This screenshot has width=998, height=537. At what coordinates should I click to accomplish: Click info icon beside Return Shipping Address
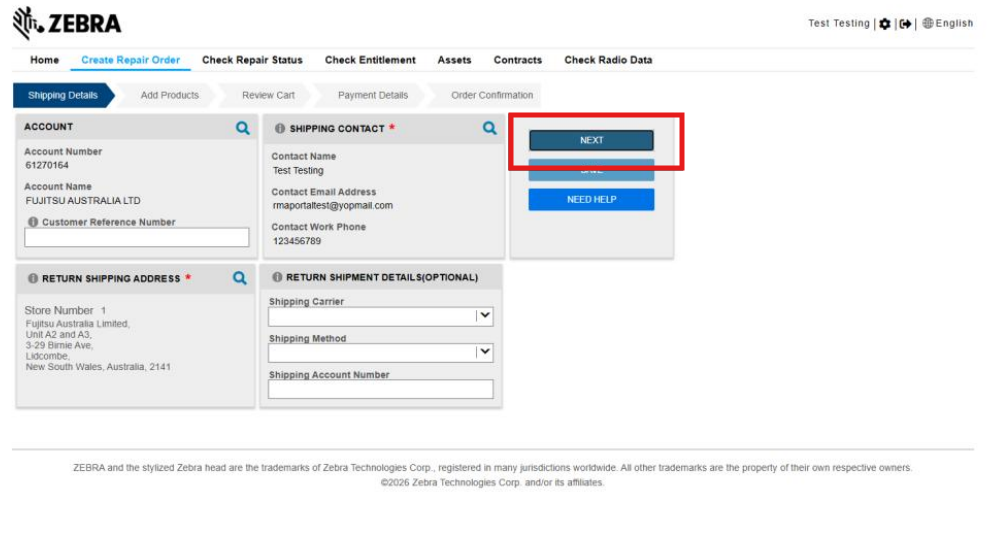[32, 279]
